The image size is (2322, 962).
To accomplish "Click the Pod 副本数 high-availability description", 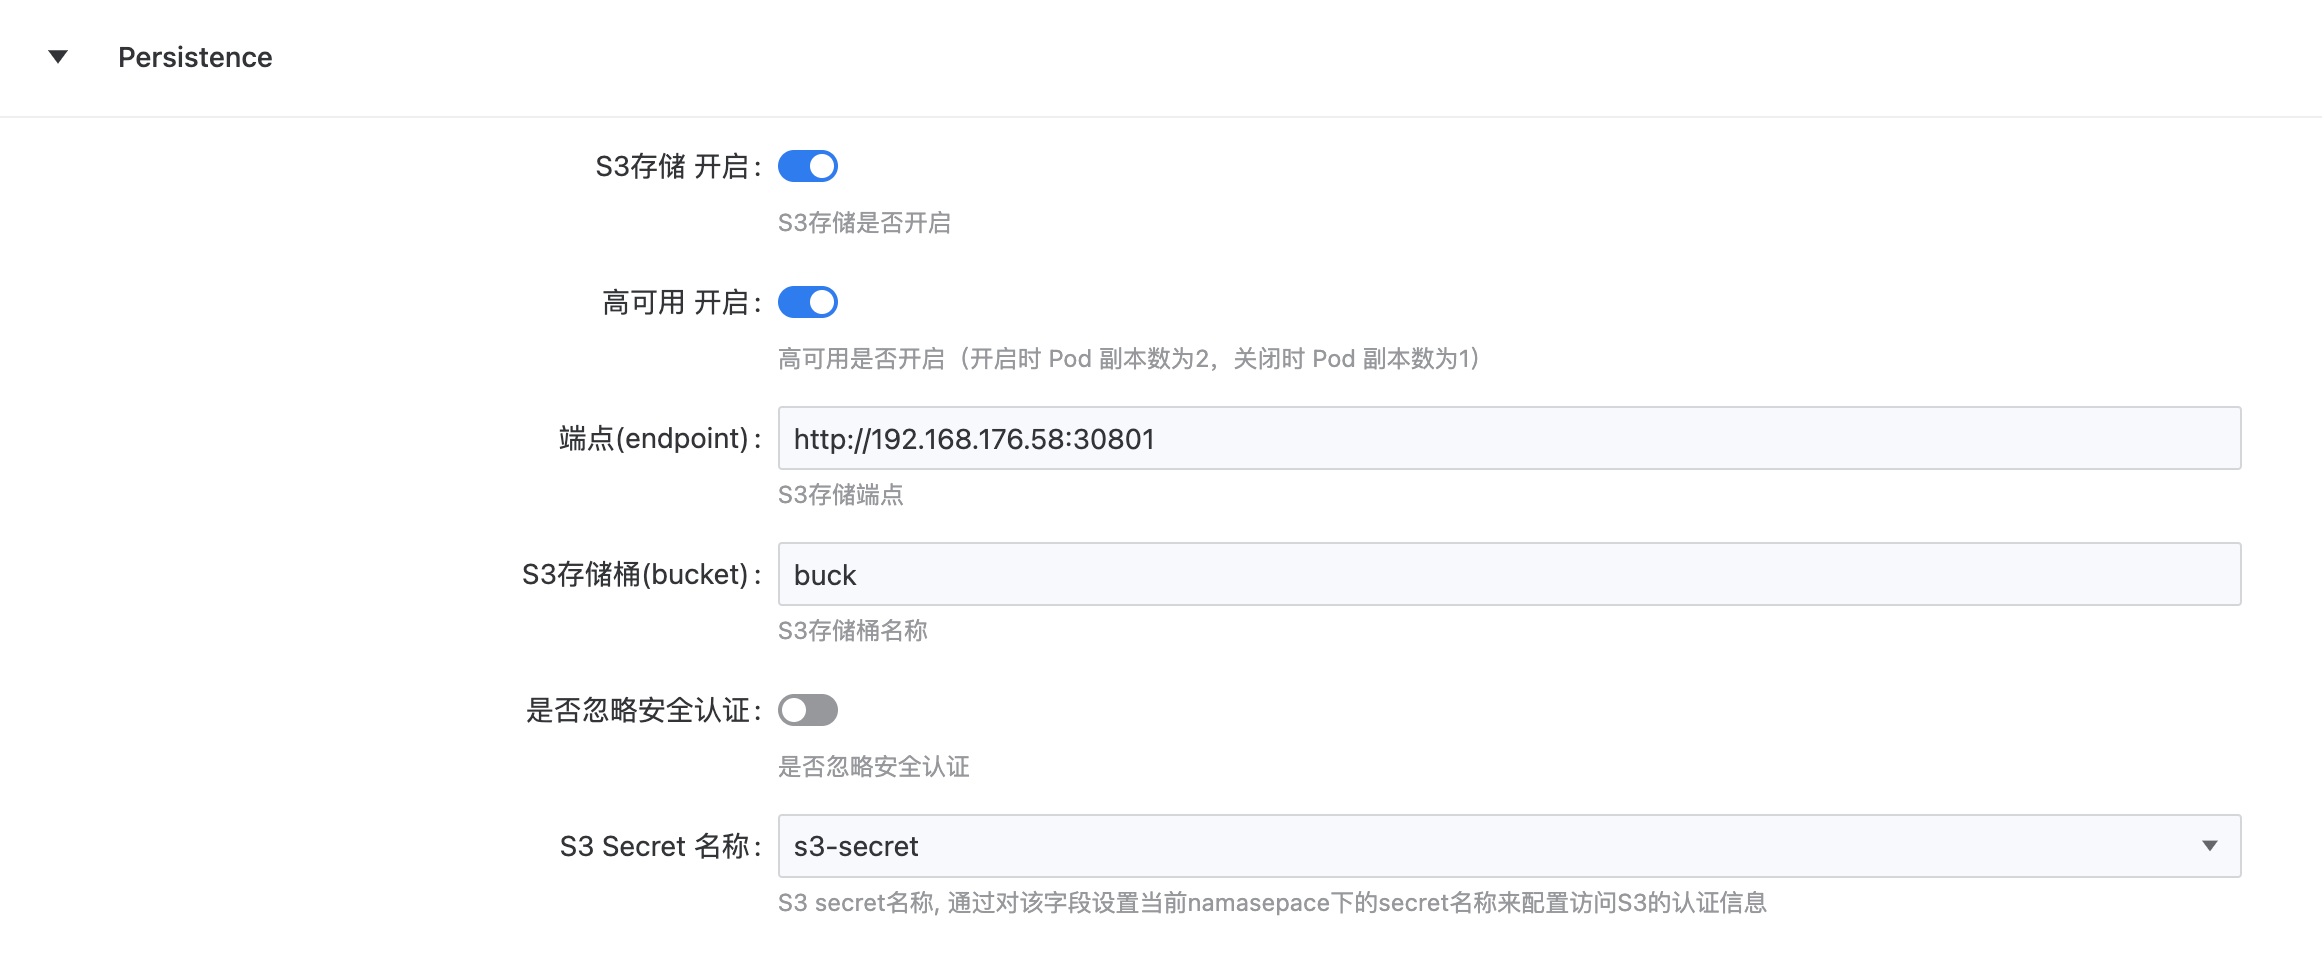I will tap(1129, 359).
